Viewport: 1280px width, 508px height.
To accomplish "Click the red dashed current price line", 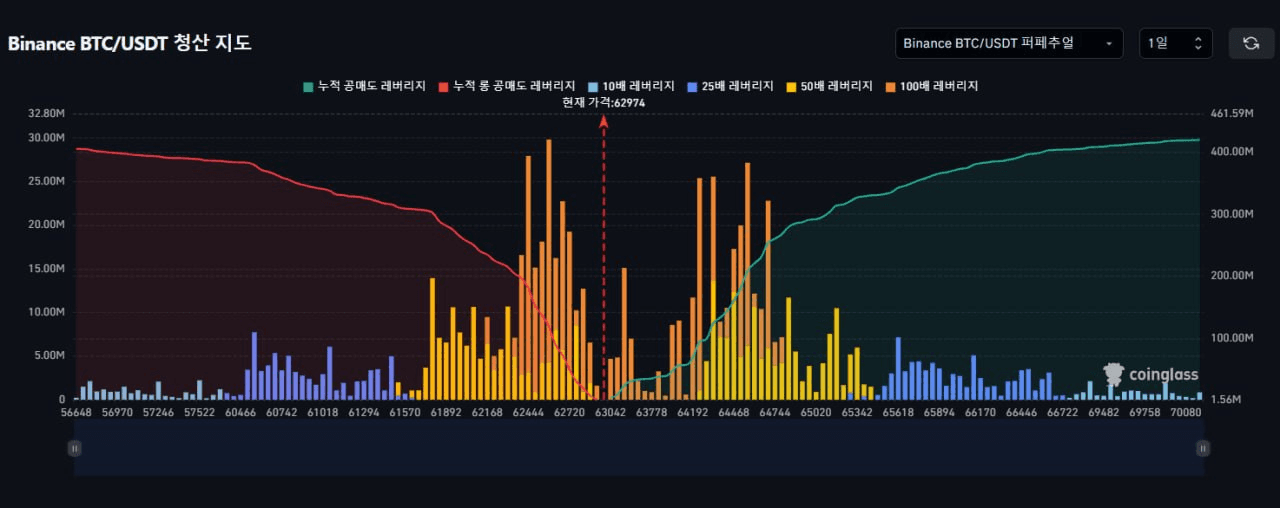I will tap(603, 258).
